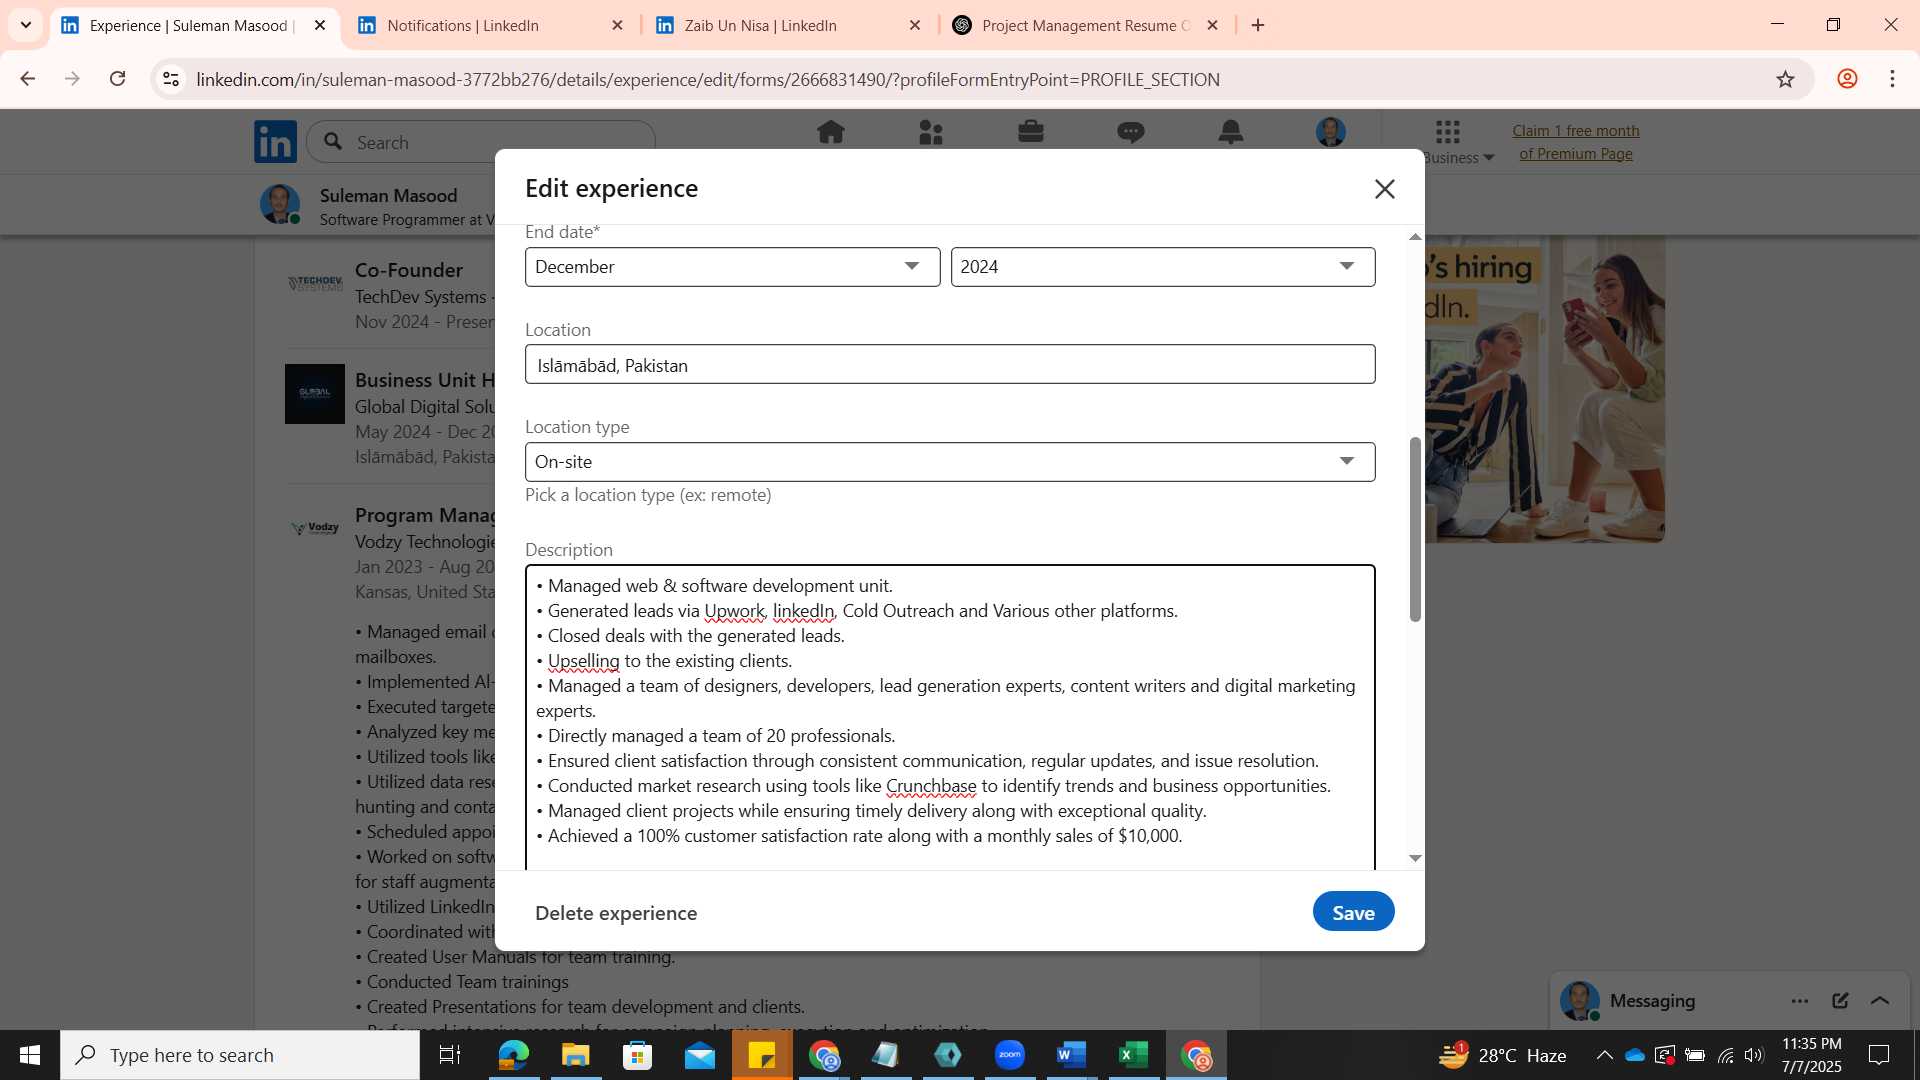Open File Explorer from taskbar
Viewport: 1920px width, 1080px height.
tap(575, 1055)
